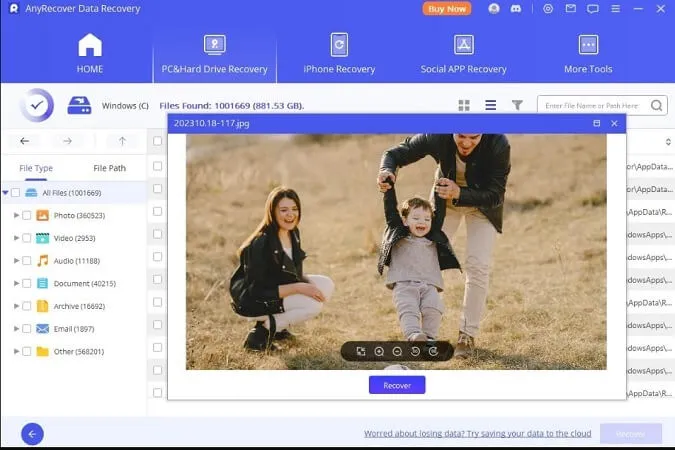
Task: Check the Video (2953) checkbox
Action: (27, 238)
